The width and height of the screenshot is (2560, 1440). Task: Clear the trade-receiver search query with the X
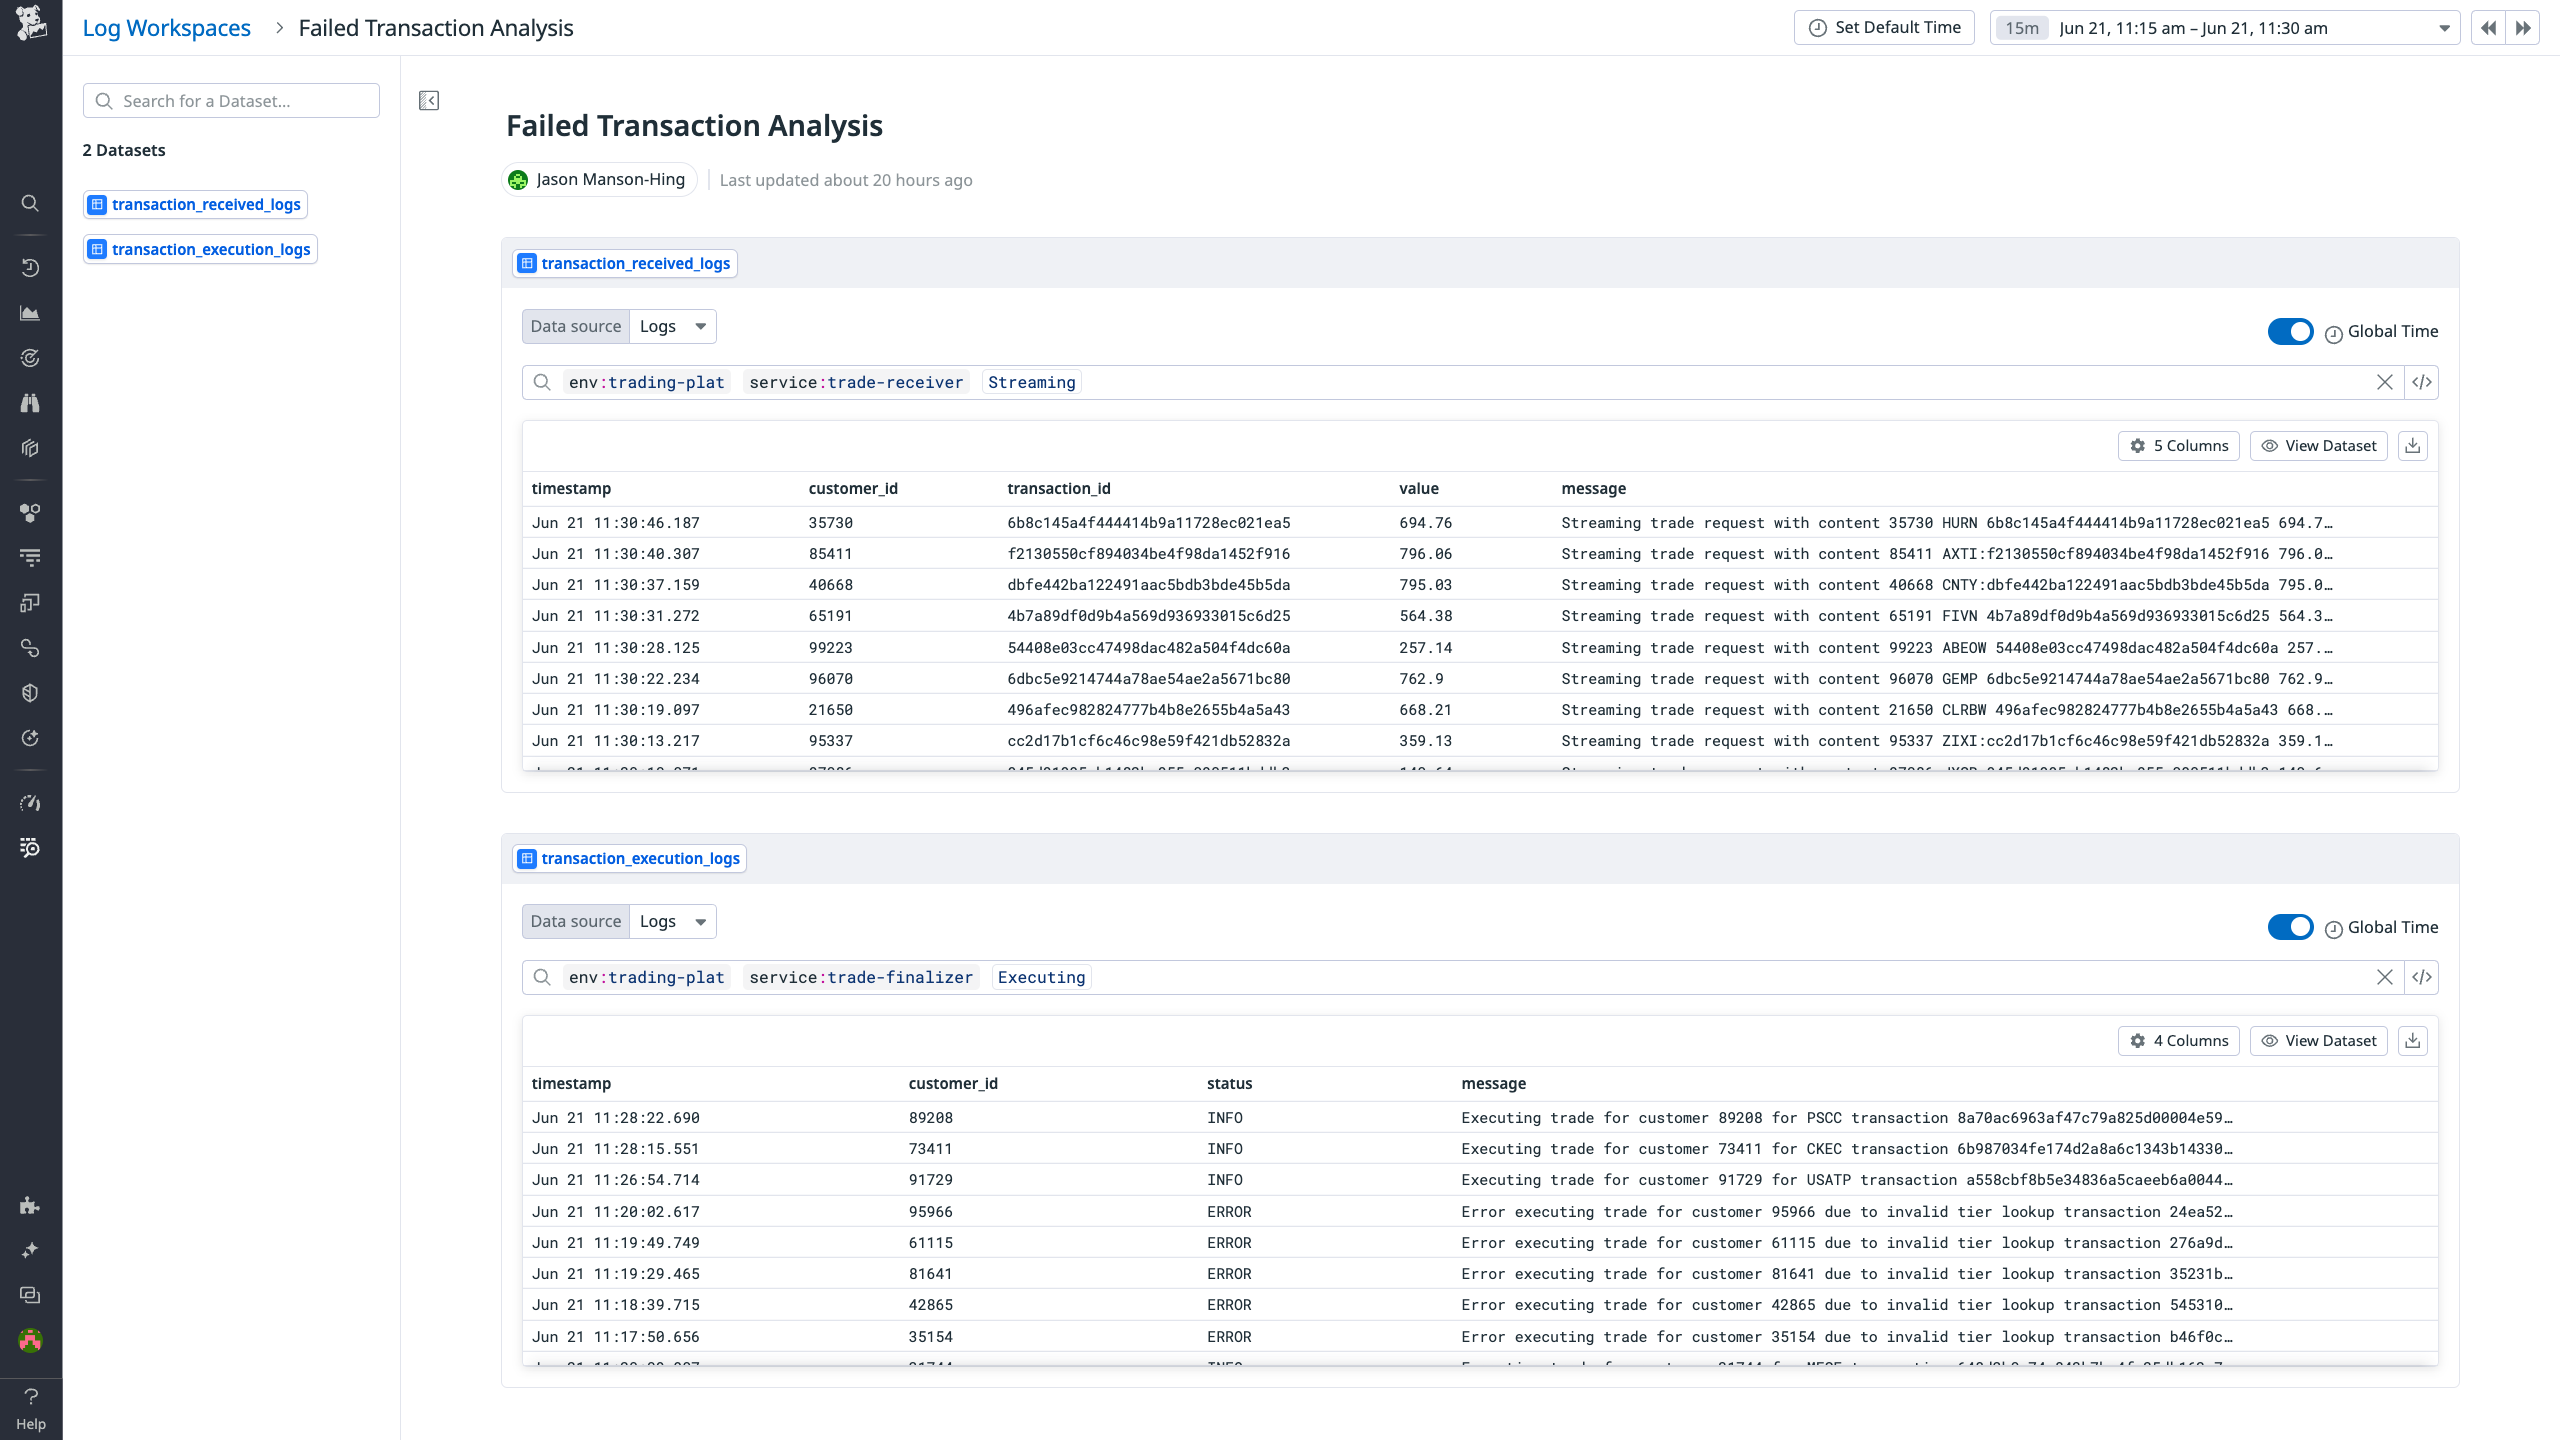[2386, 381]
